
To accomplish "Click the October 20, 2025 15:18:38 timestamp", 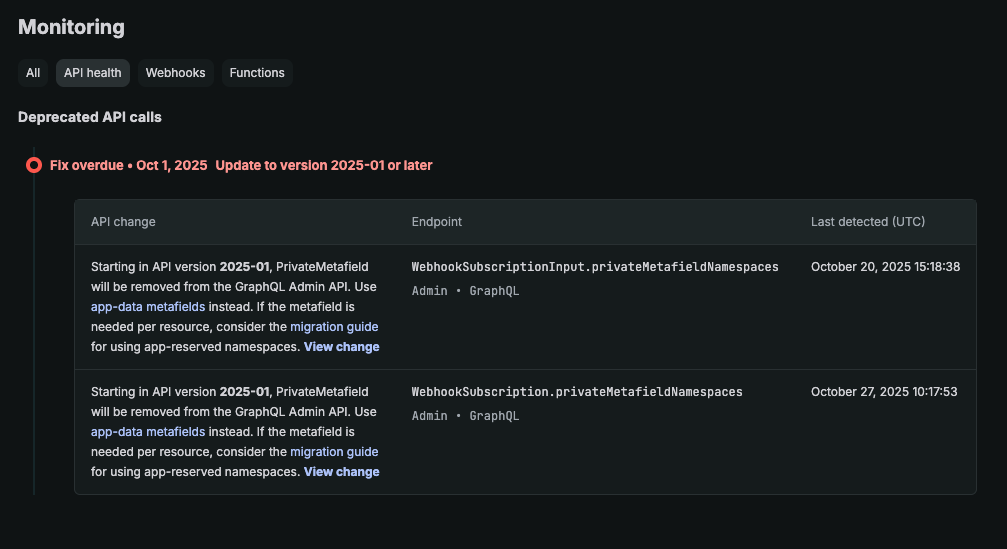I will coord(885,267).
